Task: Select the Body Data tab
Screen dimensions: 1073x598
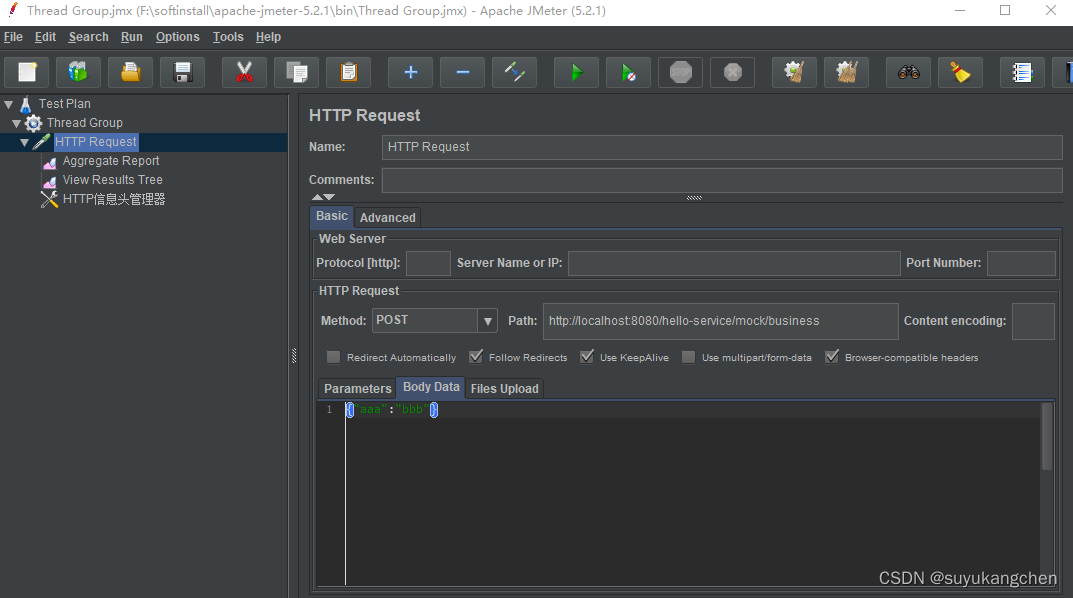Action: pyautogui.click(x=431, y=387)
